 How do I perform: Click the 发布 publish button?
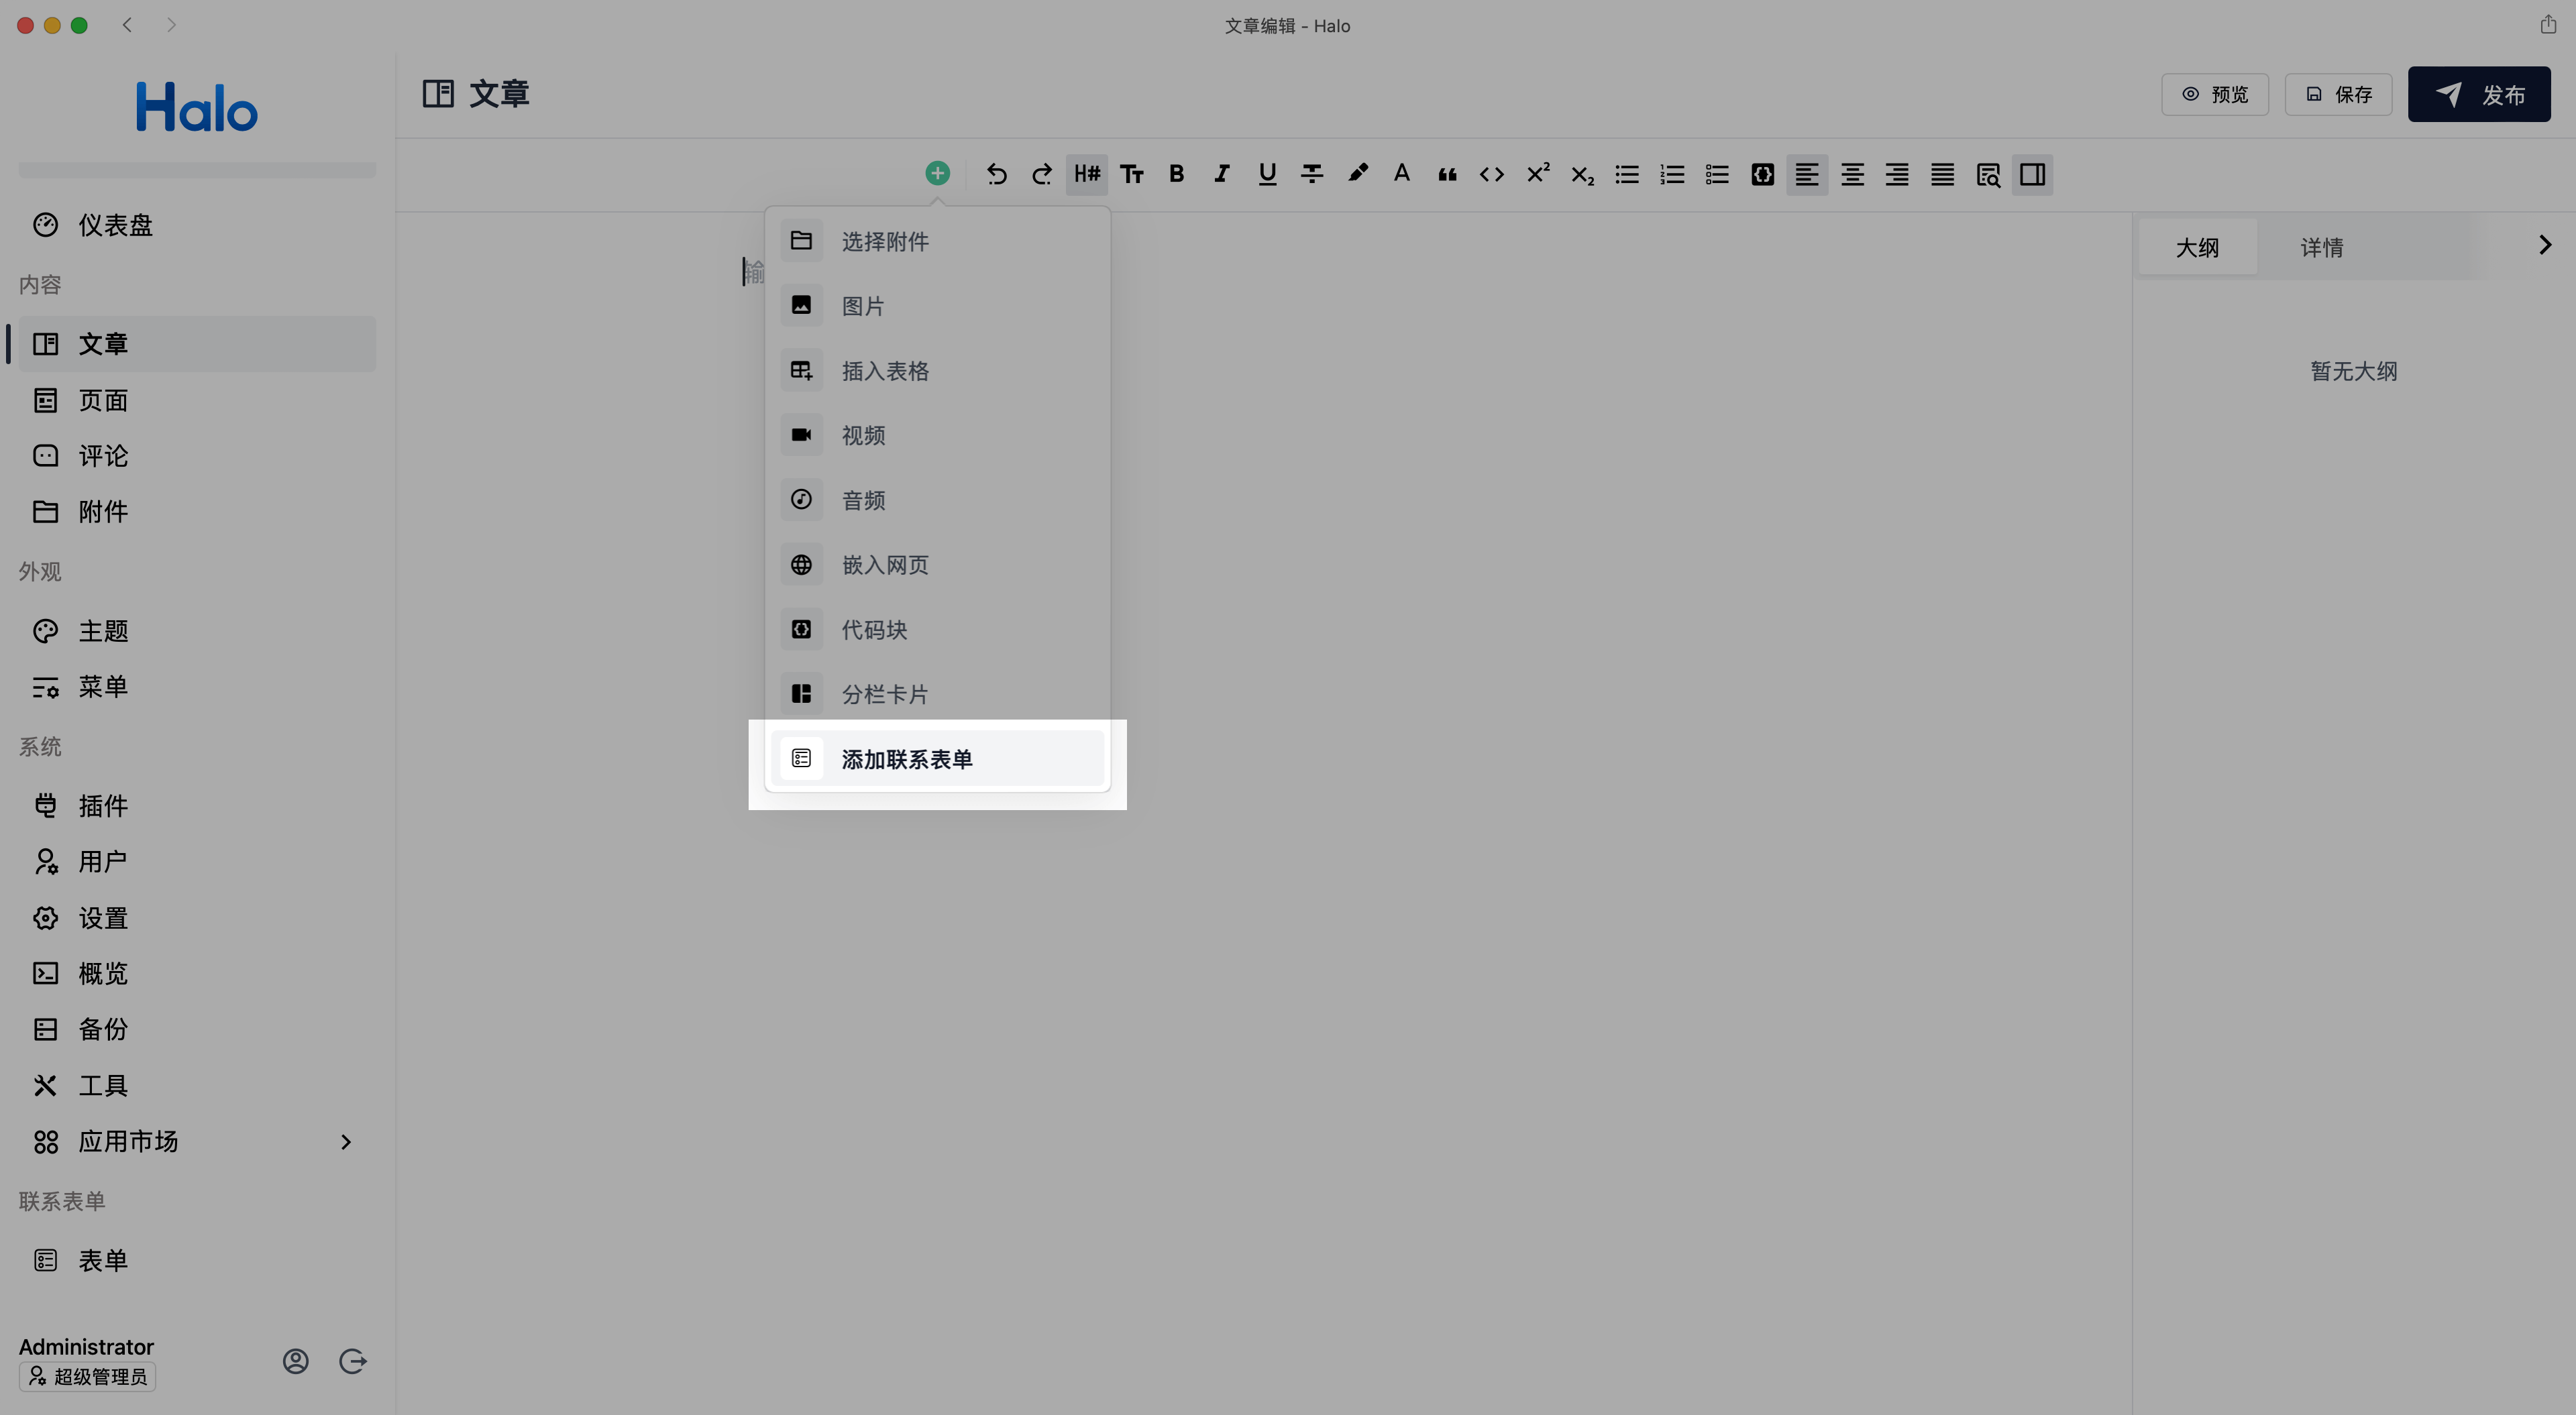(2479, 94)
